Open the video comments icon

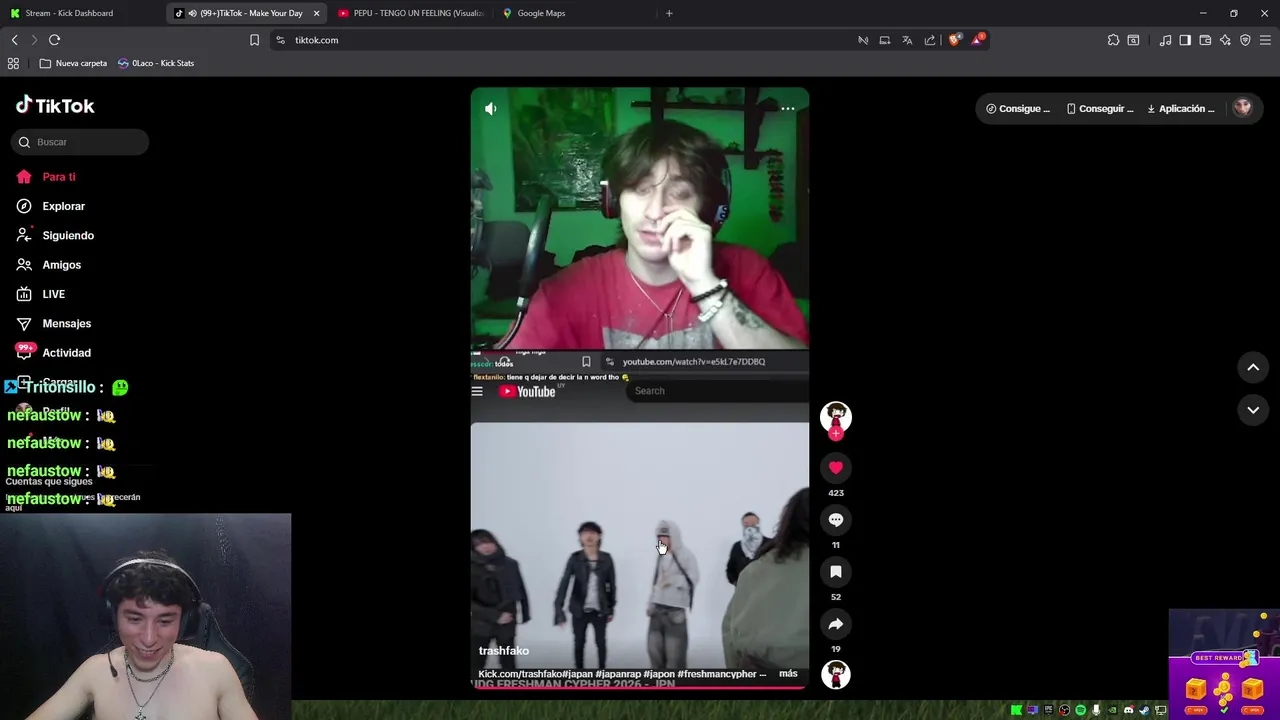836,519
